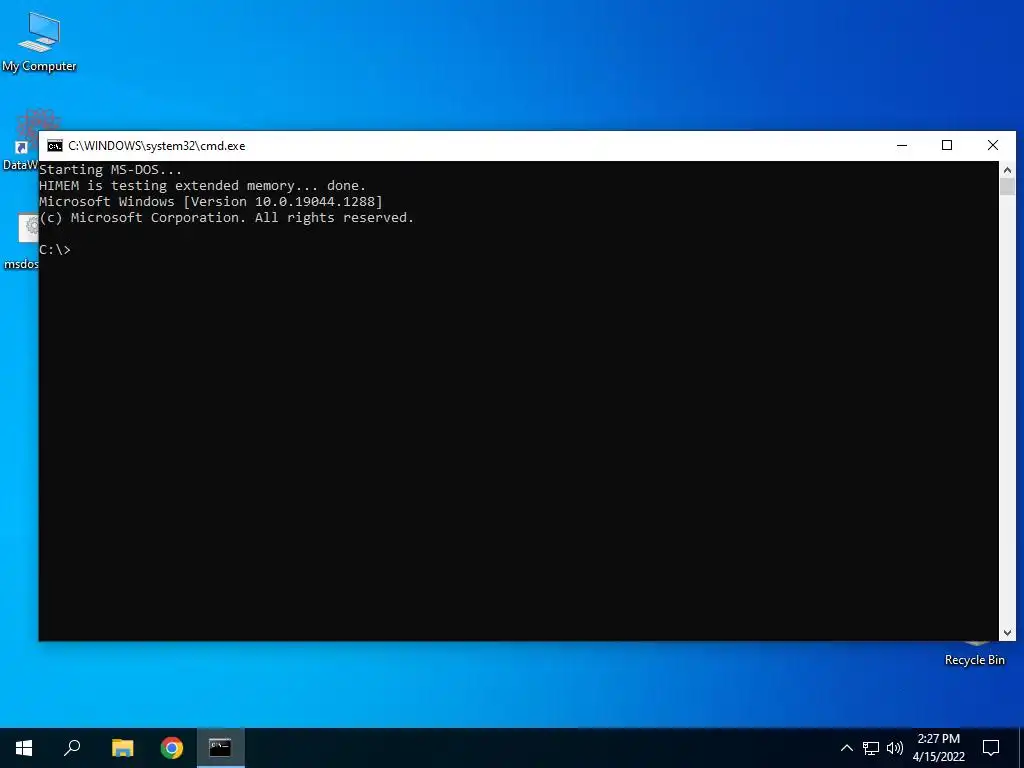Screen dimensions: 1024x768
Task: Open the clock showing 2:27 PM
Action: tap(938, 748)
